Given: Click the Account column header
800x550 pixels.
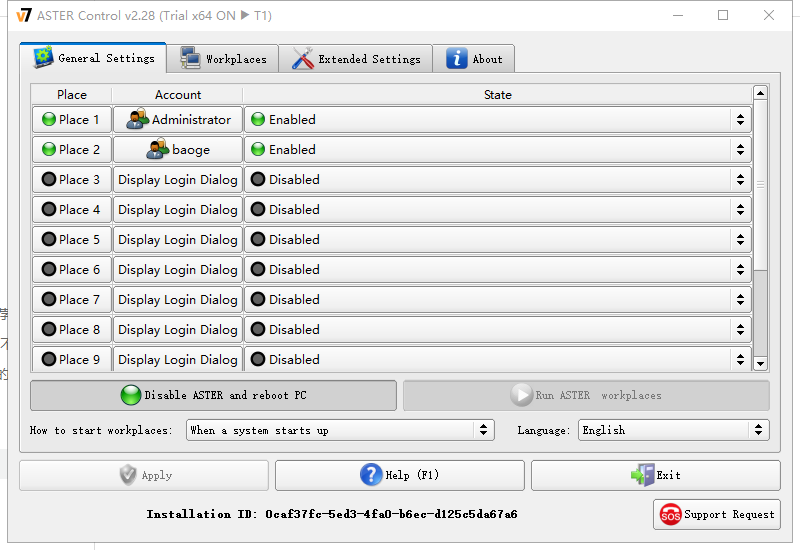Looking at the screenshot, I should tap(178, 94).
